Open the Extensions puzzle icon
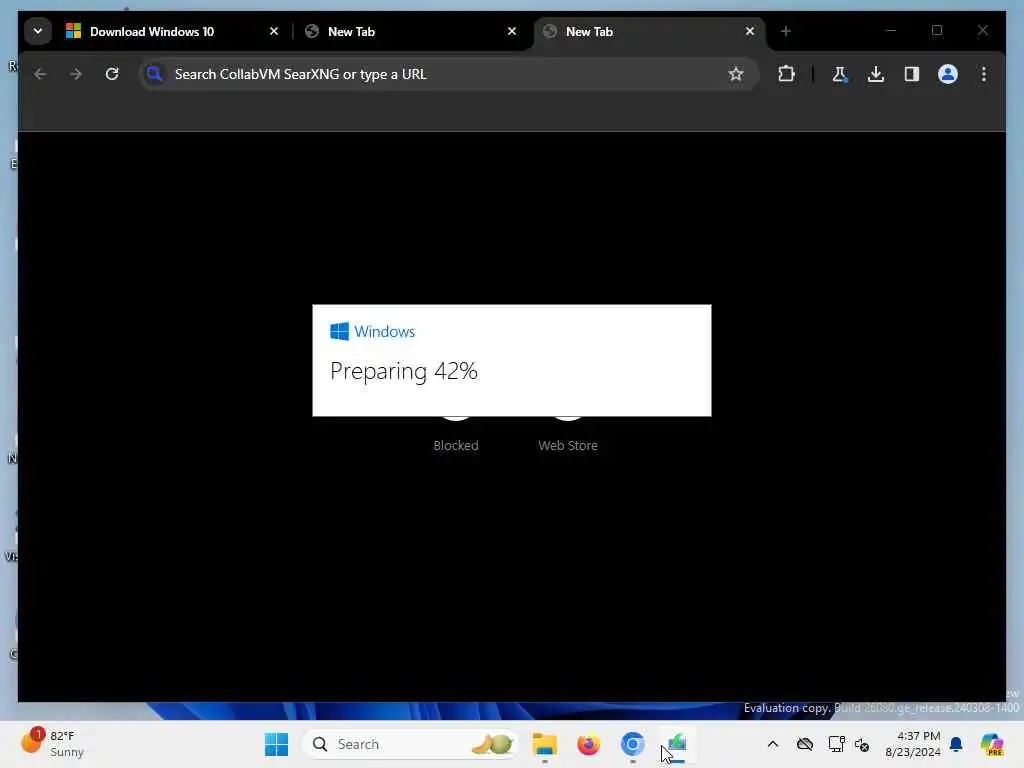 pos(786,74)
